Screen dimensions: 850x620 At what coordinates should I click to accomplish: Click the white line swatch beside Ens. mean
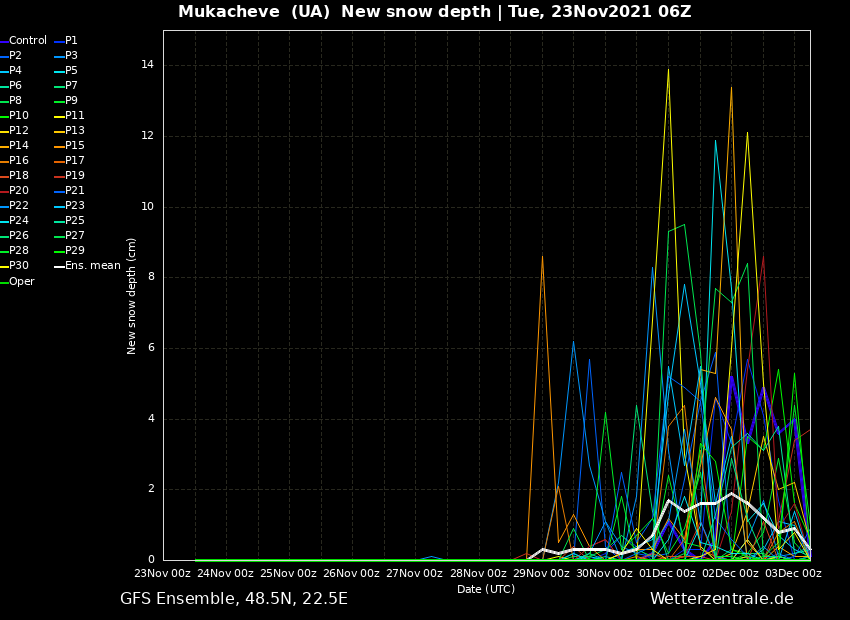[x=59, y=266]
